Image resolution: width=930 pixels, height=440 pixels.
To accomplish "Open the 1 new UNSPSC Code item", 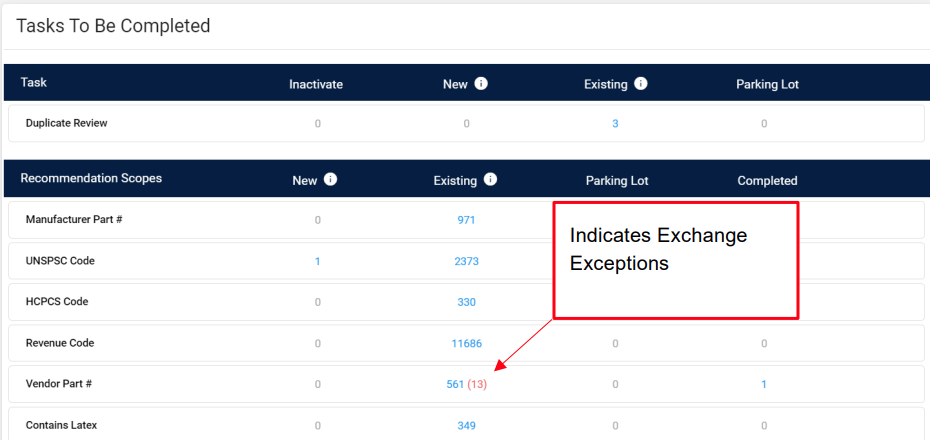I will point(317,261).
